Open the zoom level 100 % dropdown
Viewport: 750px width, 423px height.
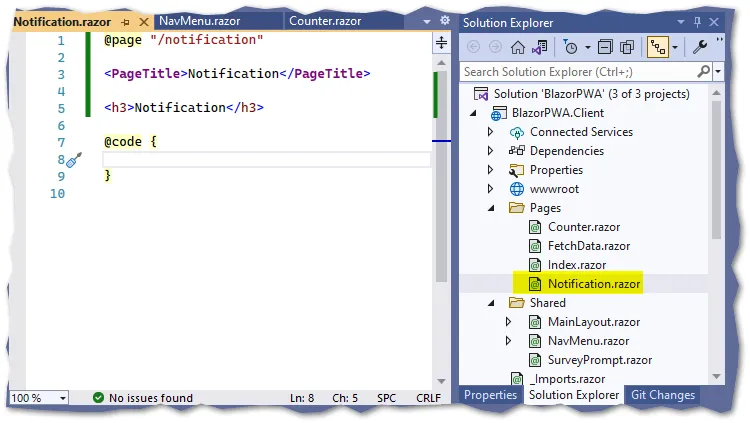(63, 398)
